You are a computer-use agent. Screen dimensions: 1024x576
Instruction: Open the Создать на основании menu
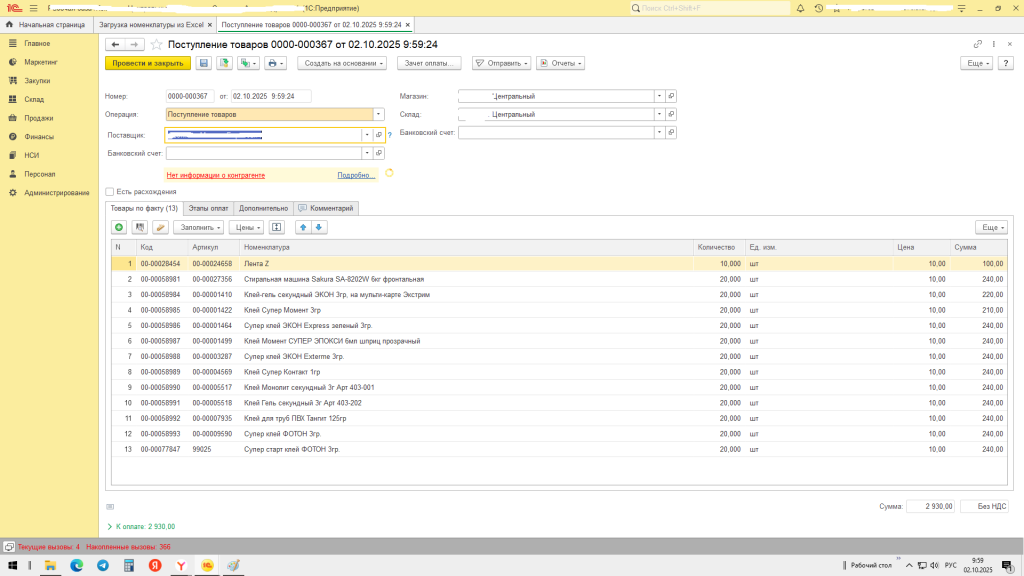[x=343, y=63]
